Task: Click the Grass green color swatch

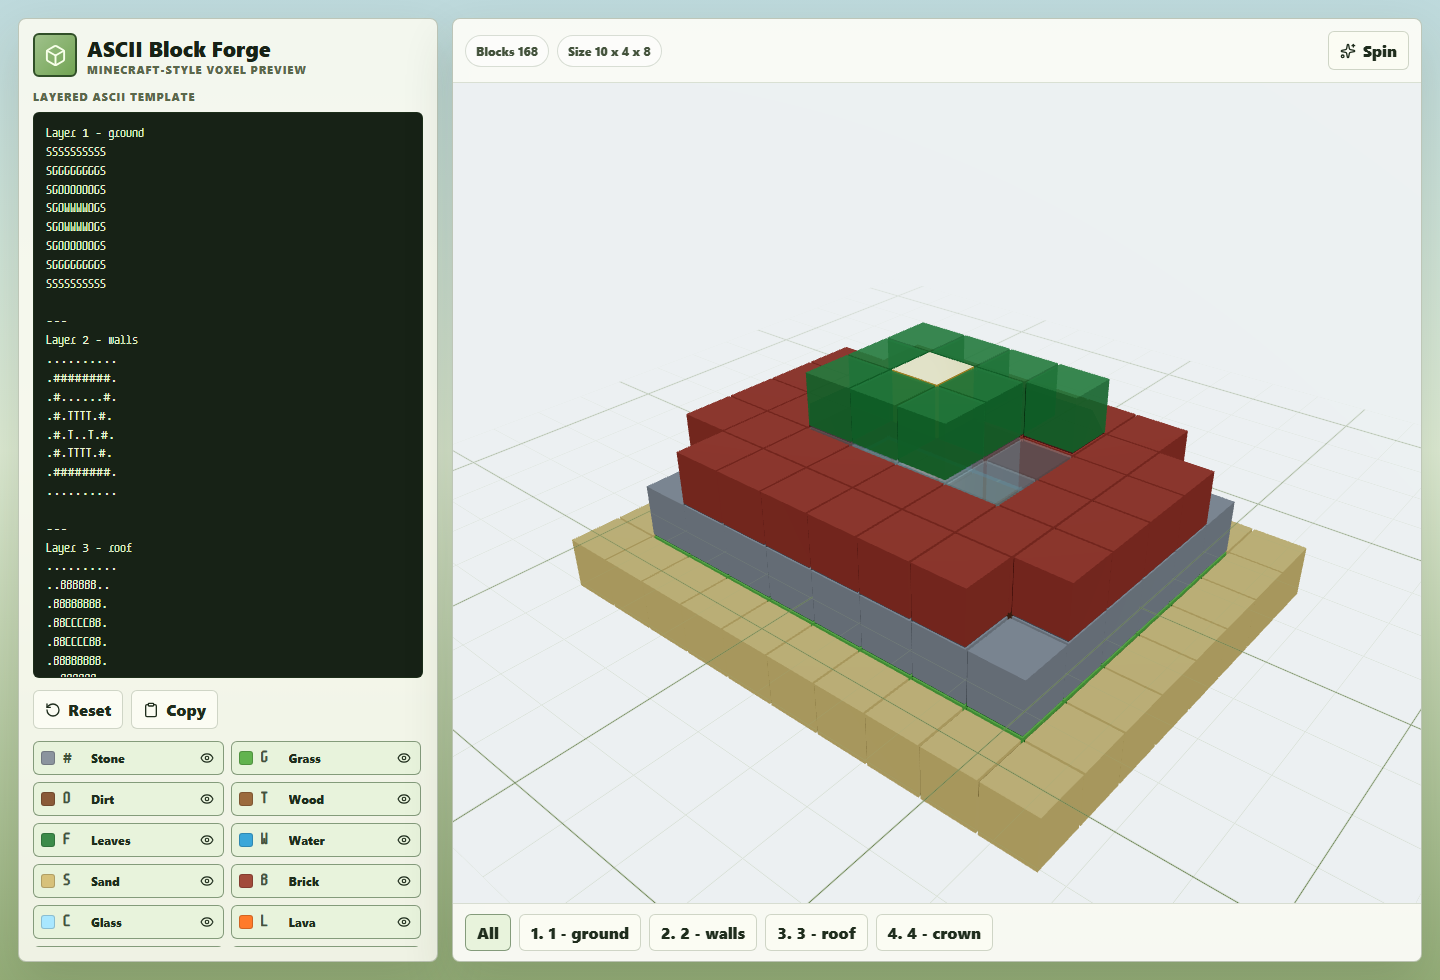Action: pos(246,758)
